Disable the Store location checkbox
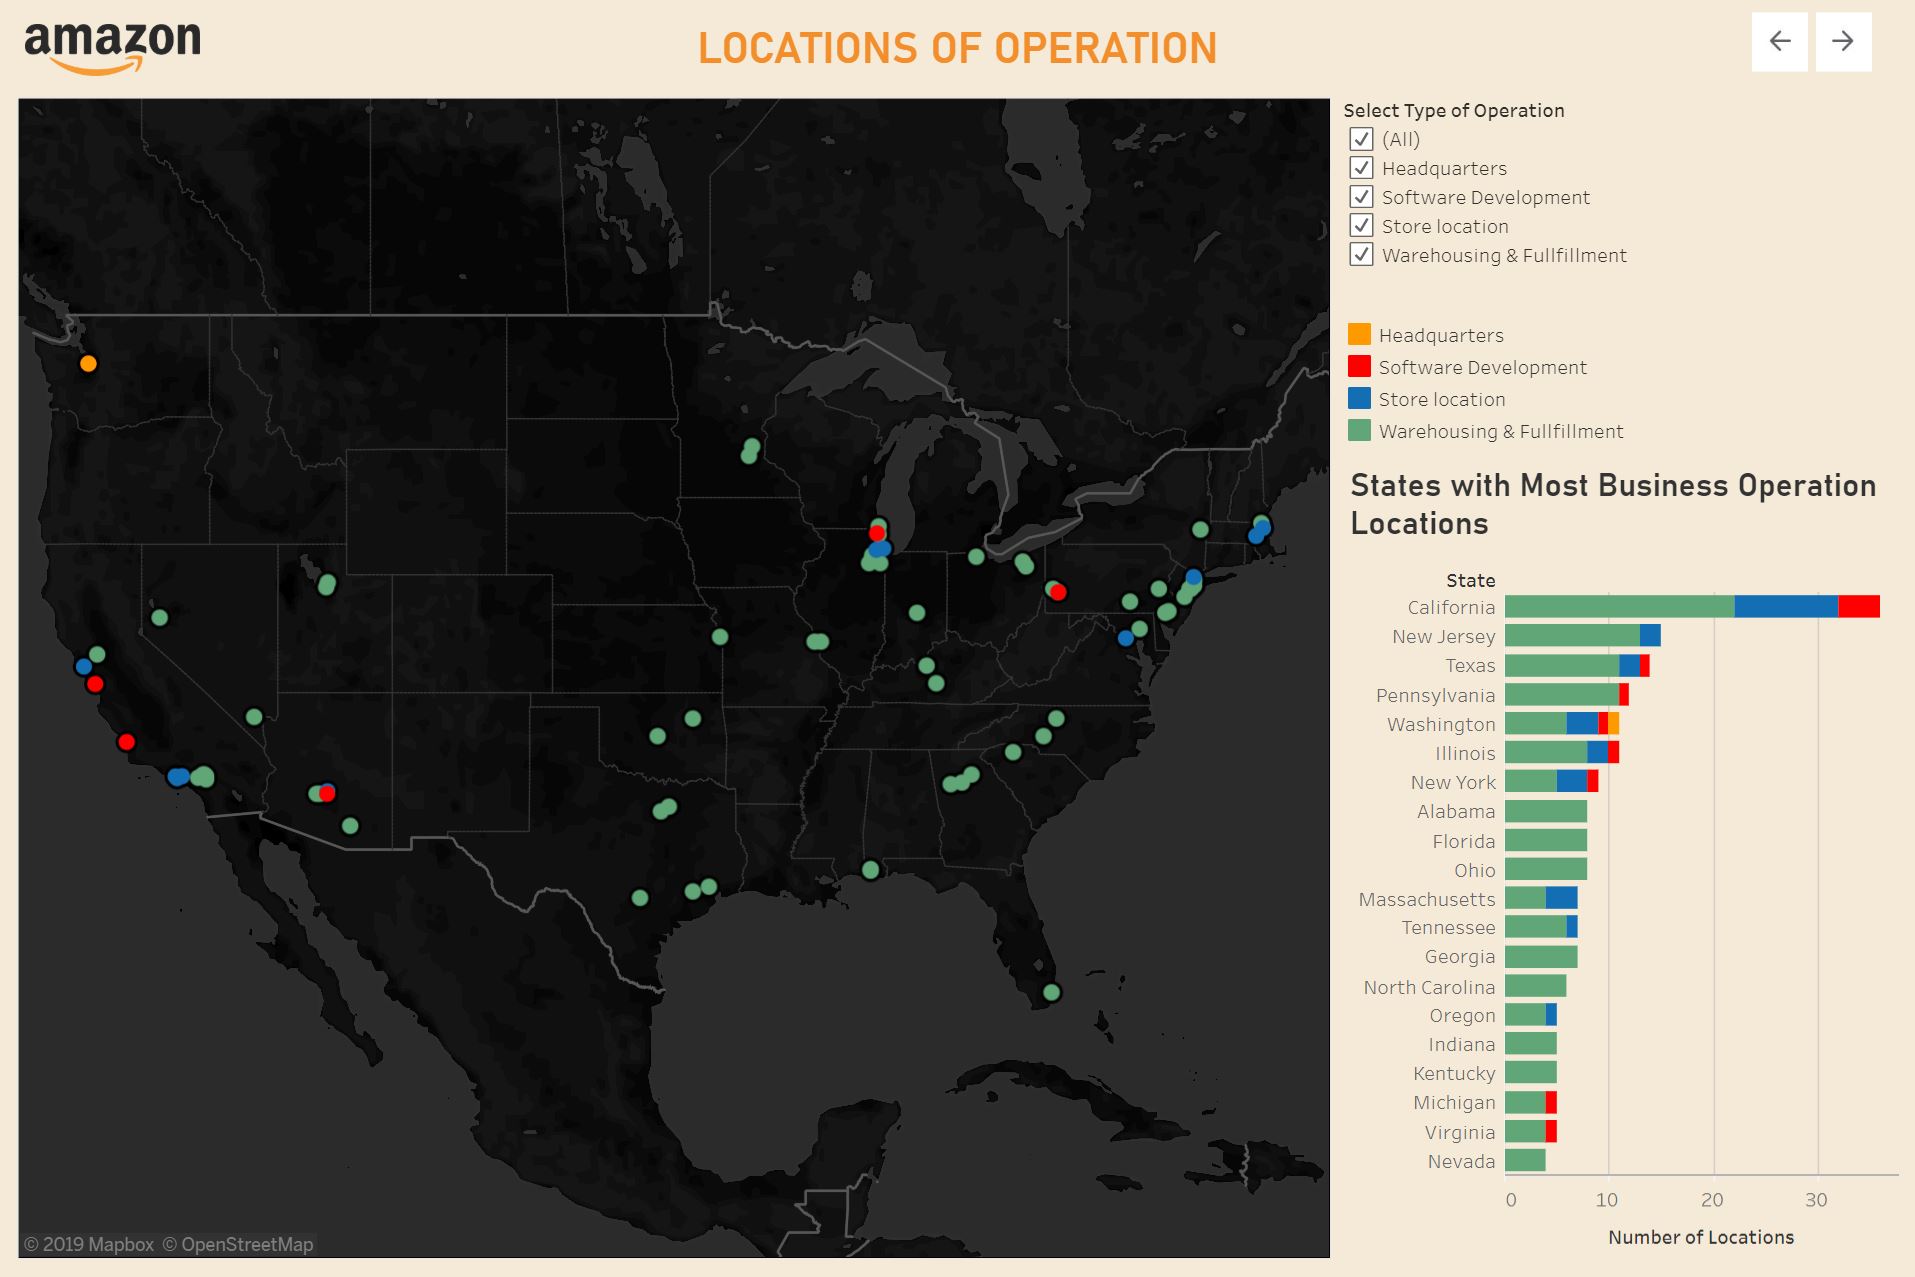 tap(1360, 225)
